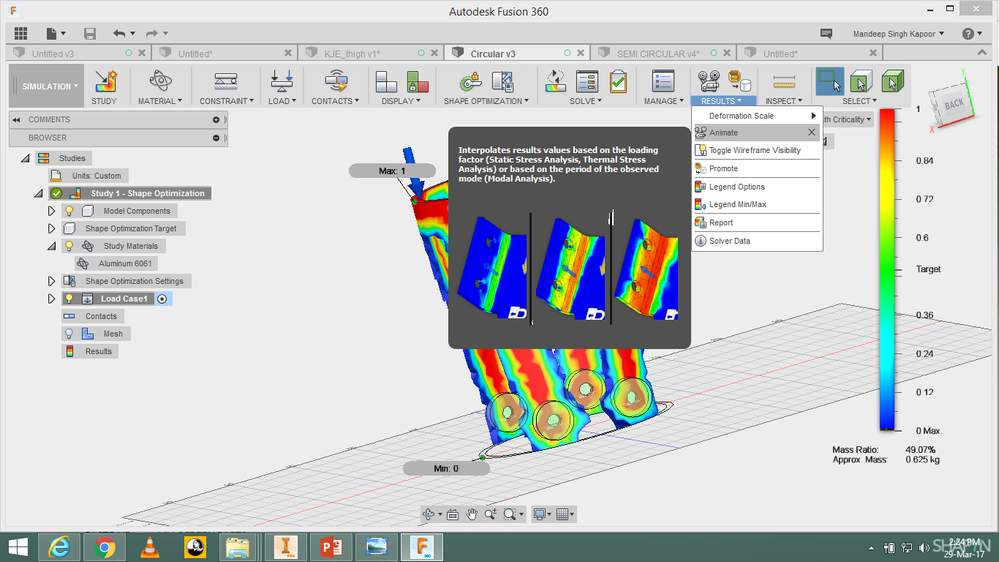Open Legend Options menu item
Image resolution: width=999 pixels, height=562 pixels.
coord(756,187)
